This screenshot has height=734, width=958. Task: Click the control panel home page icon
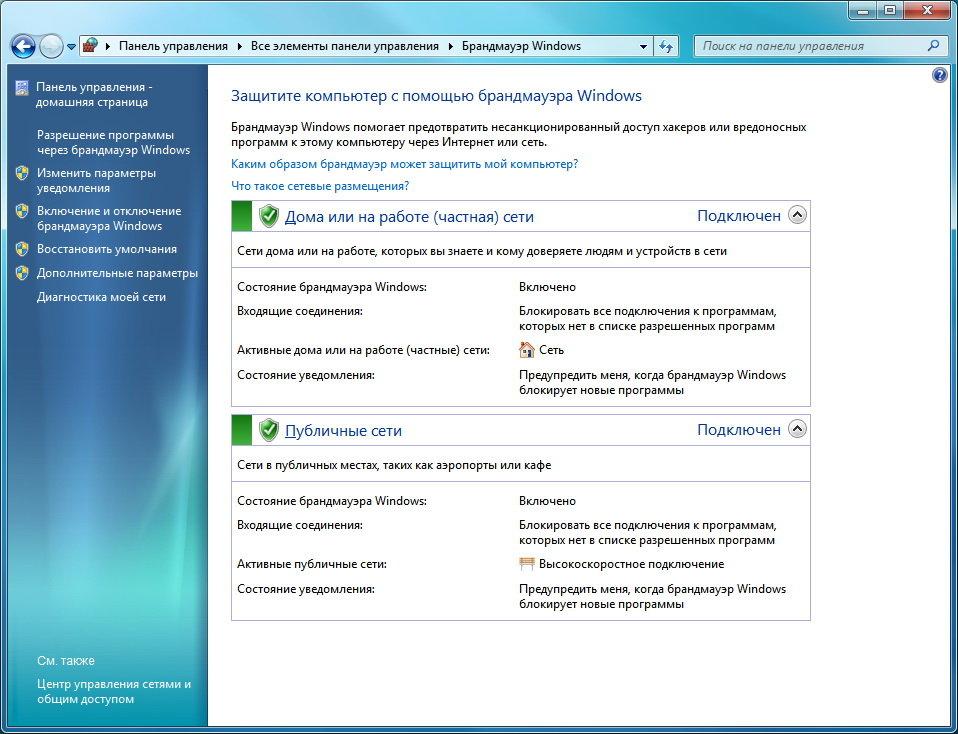[x=22, y=88]
